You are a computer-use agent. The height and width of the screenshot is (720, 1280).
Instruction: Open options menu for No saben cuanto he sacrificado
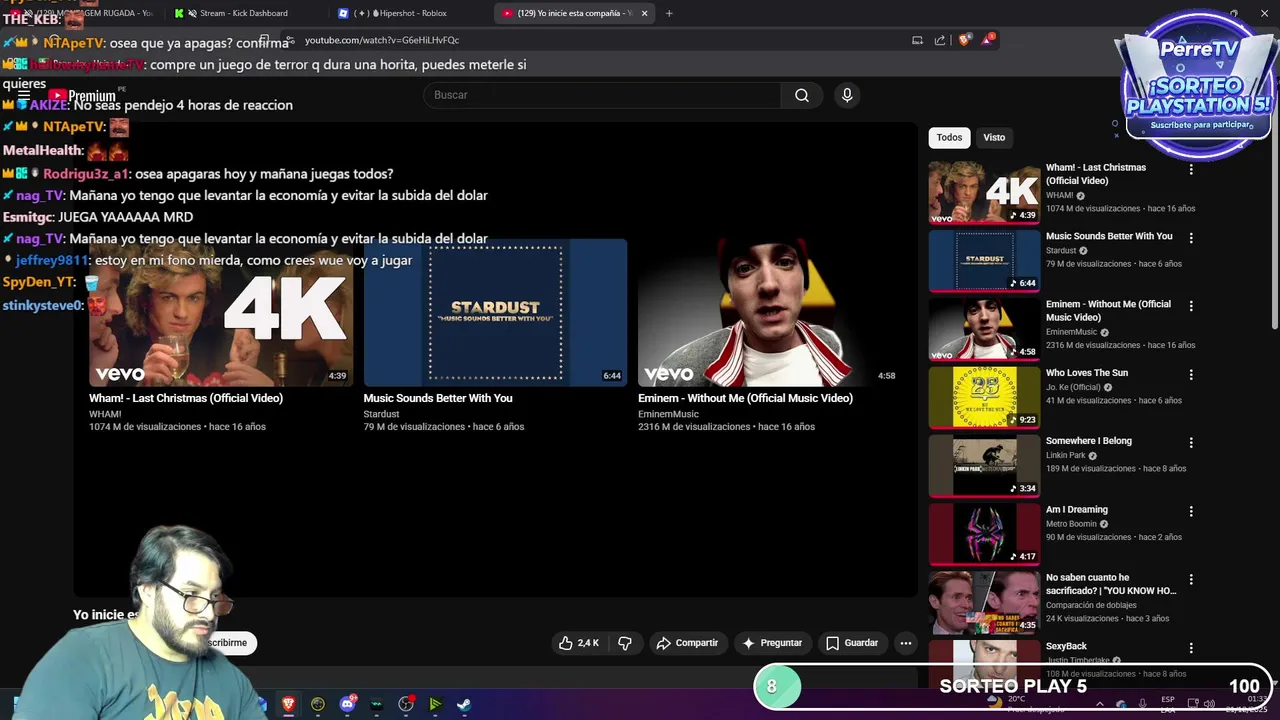click(x=1191, y=579)
